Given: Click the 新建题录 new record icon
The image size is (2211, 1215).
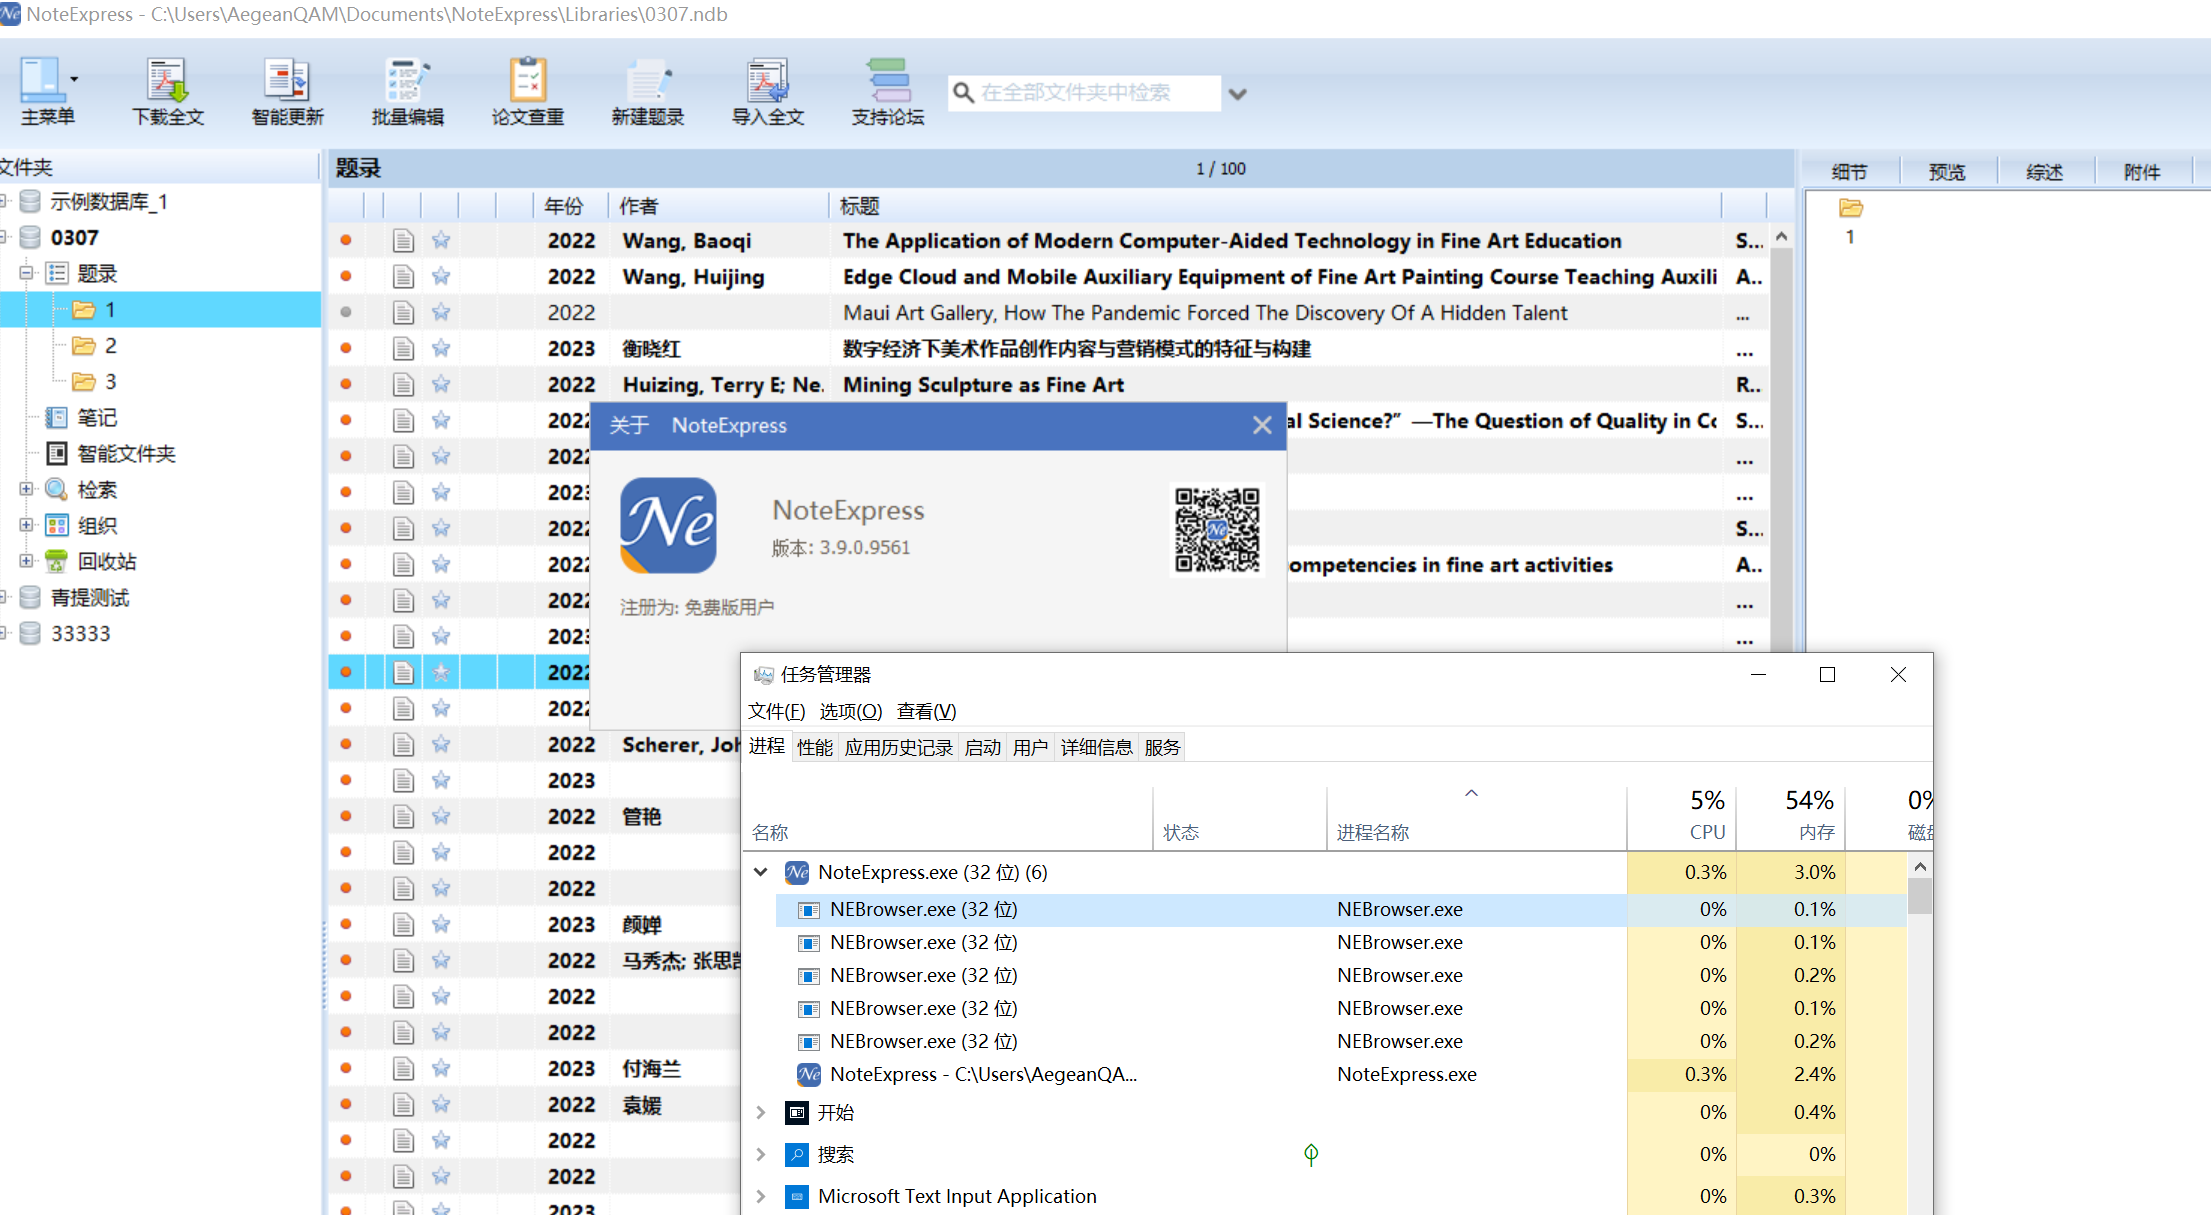Looking at the screenshot, I should pos(647,79).
